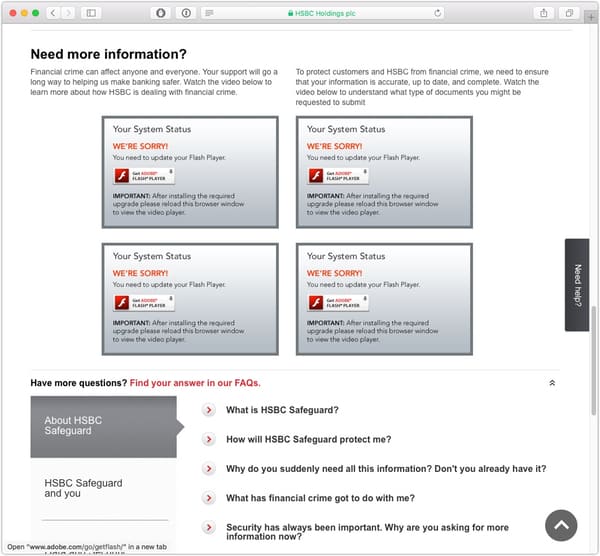This screenshot has width=600, height=556.
Task: Select the About HSBC Safeguard tab
Action: pyautogui.click(x=104, y=427)
